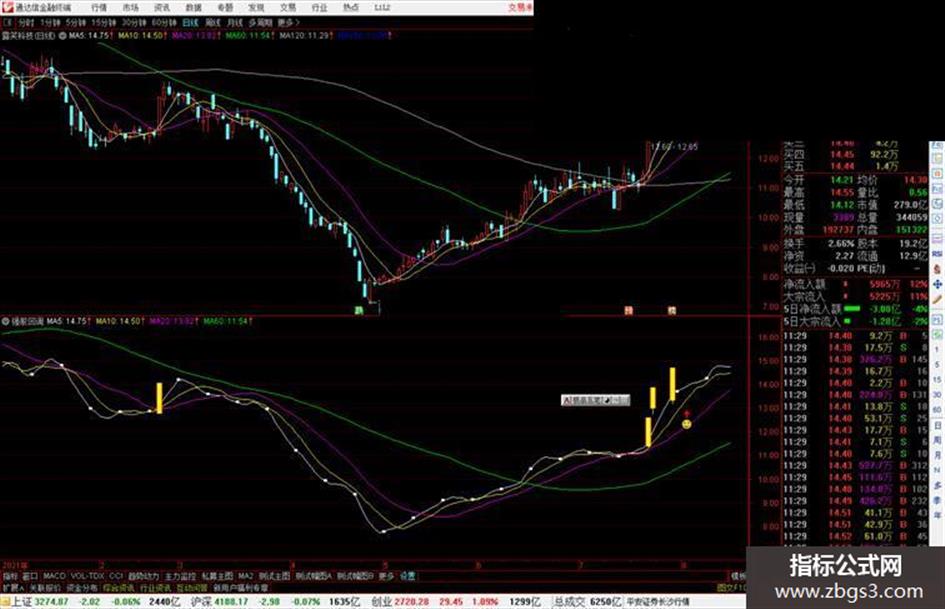
Task: Click the fifth sidebar icon from top
Action: coord(937,203)
